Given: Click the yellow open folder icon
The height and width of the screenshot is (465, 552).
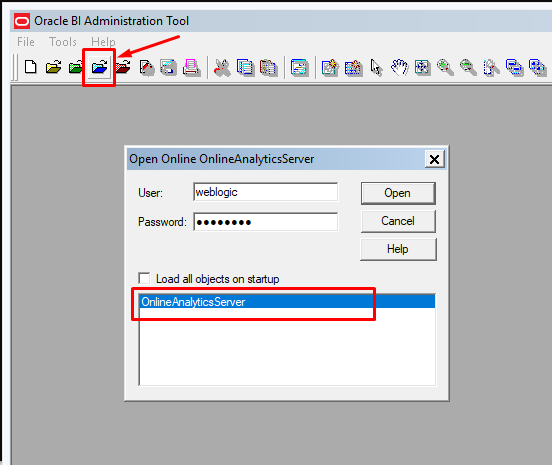Looking at the screenshot, I should [54, 67].
